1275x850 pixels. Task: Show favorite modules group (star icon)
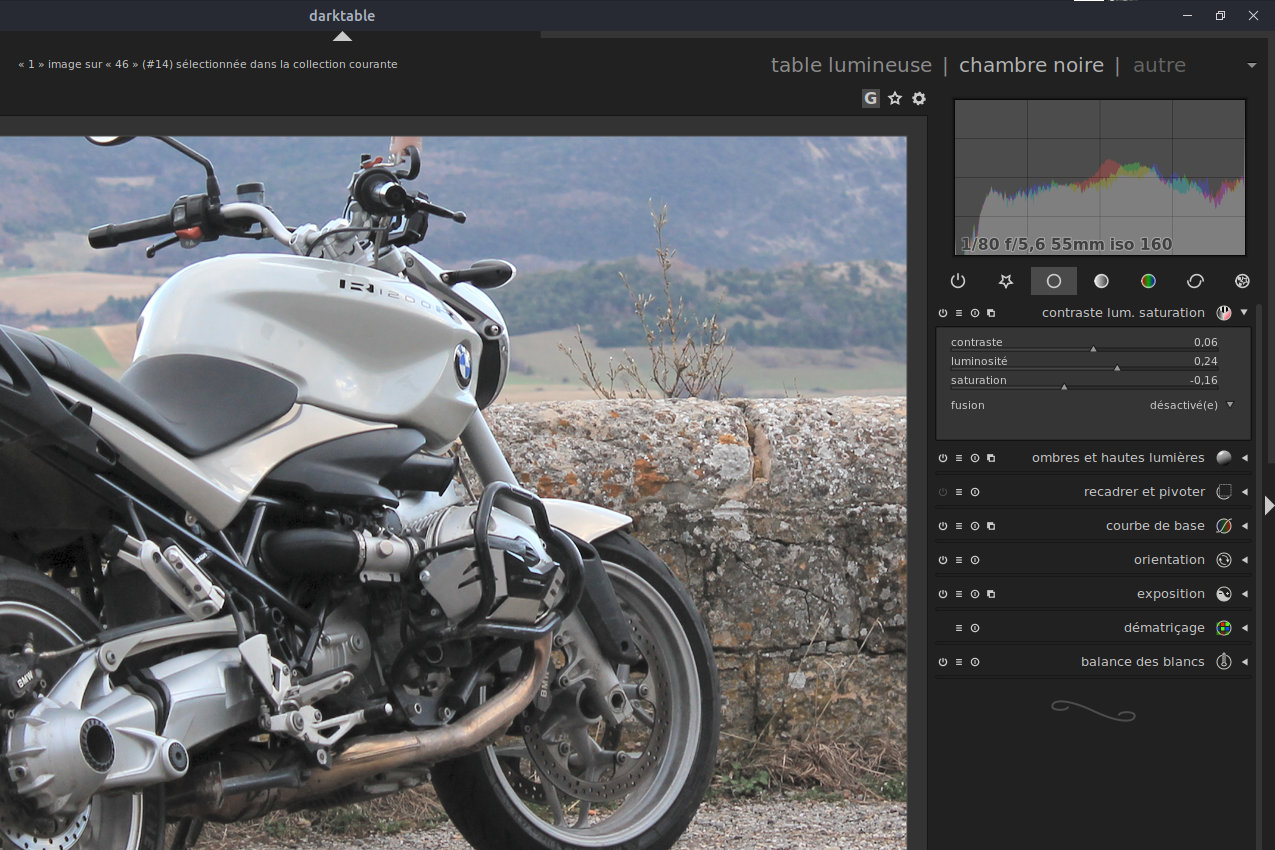pyautogui.click(x=1006, y=281)
